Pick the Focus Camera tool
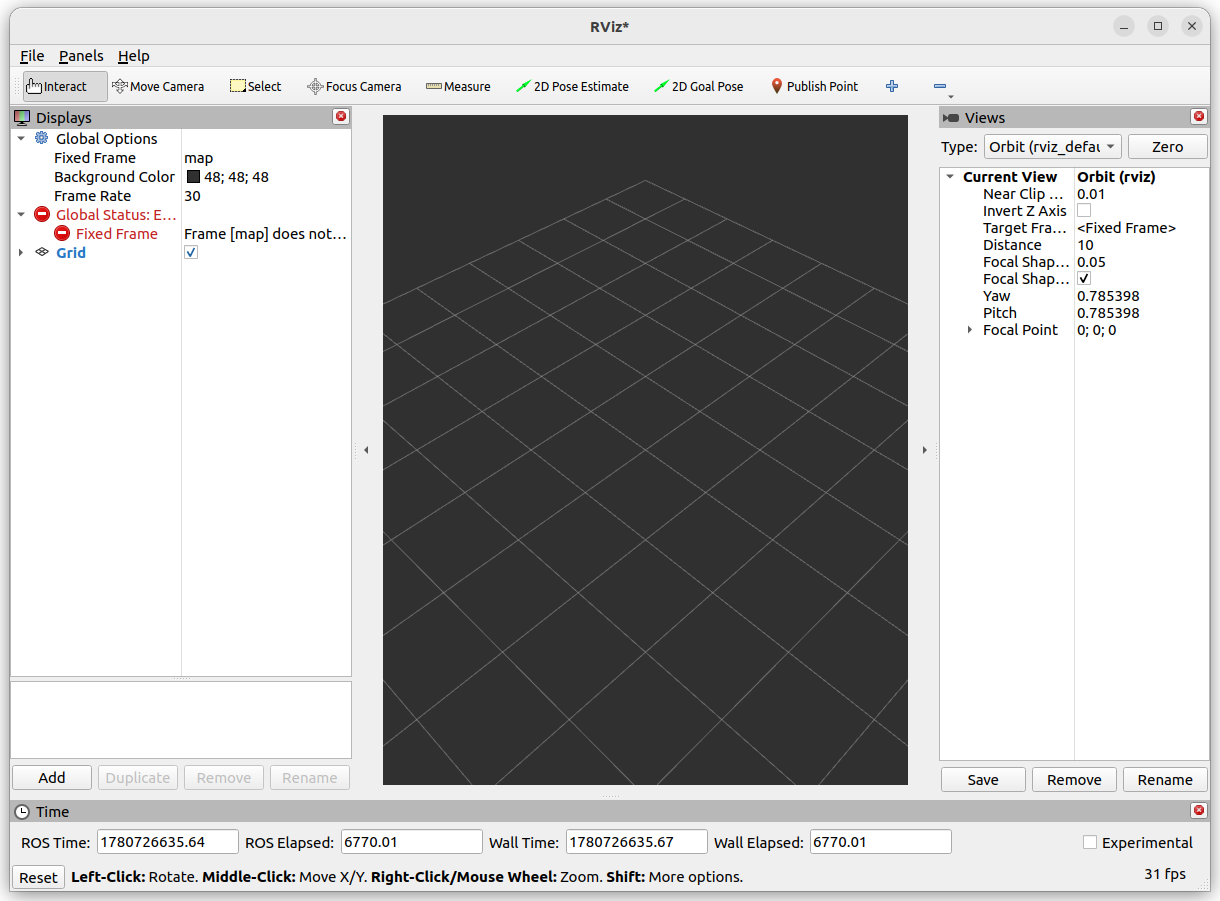 354,86
